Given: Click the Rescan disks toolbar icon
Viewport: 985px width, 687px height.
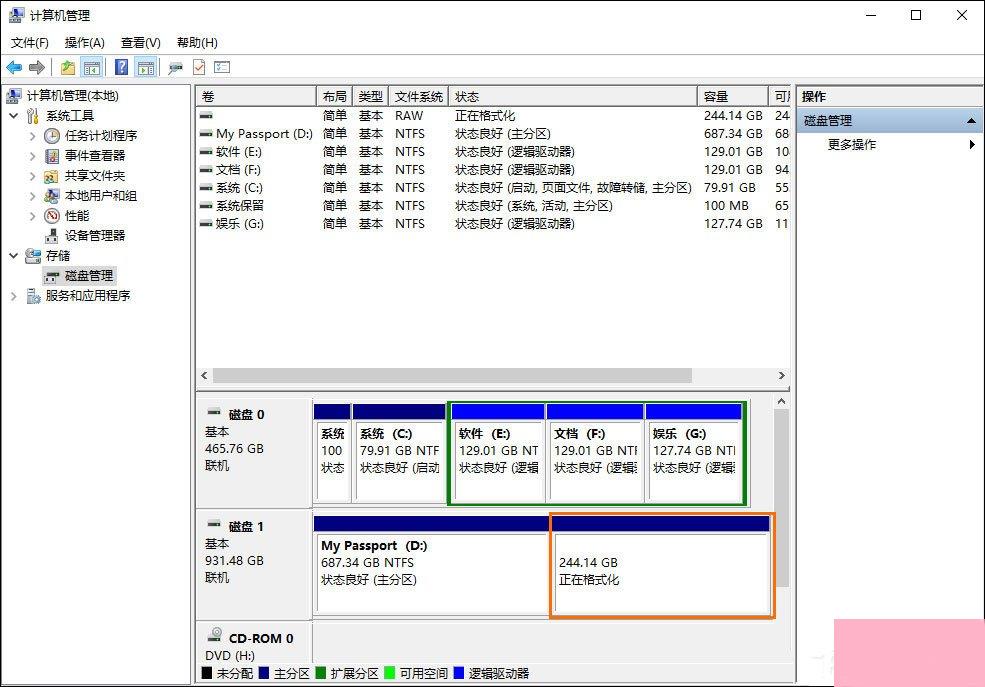Looking at the screenshot, I should tap(175, 67).
